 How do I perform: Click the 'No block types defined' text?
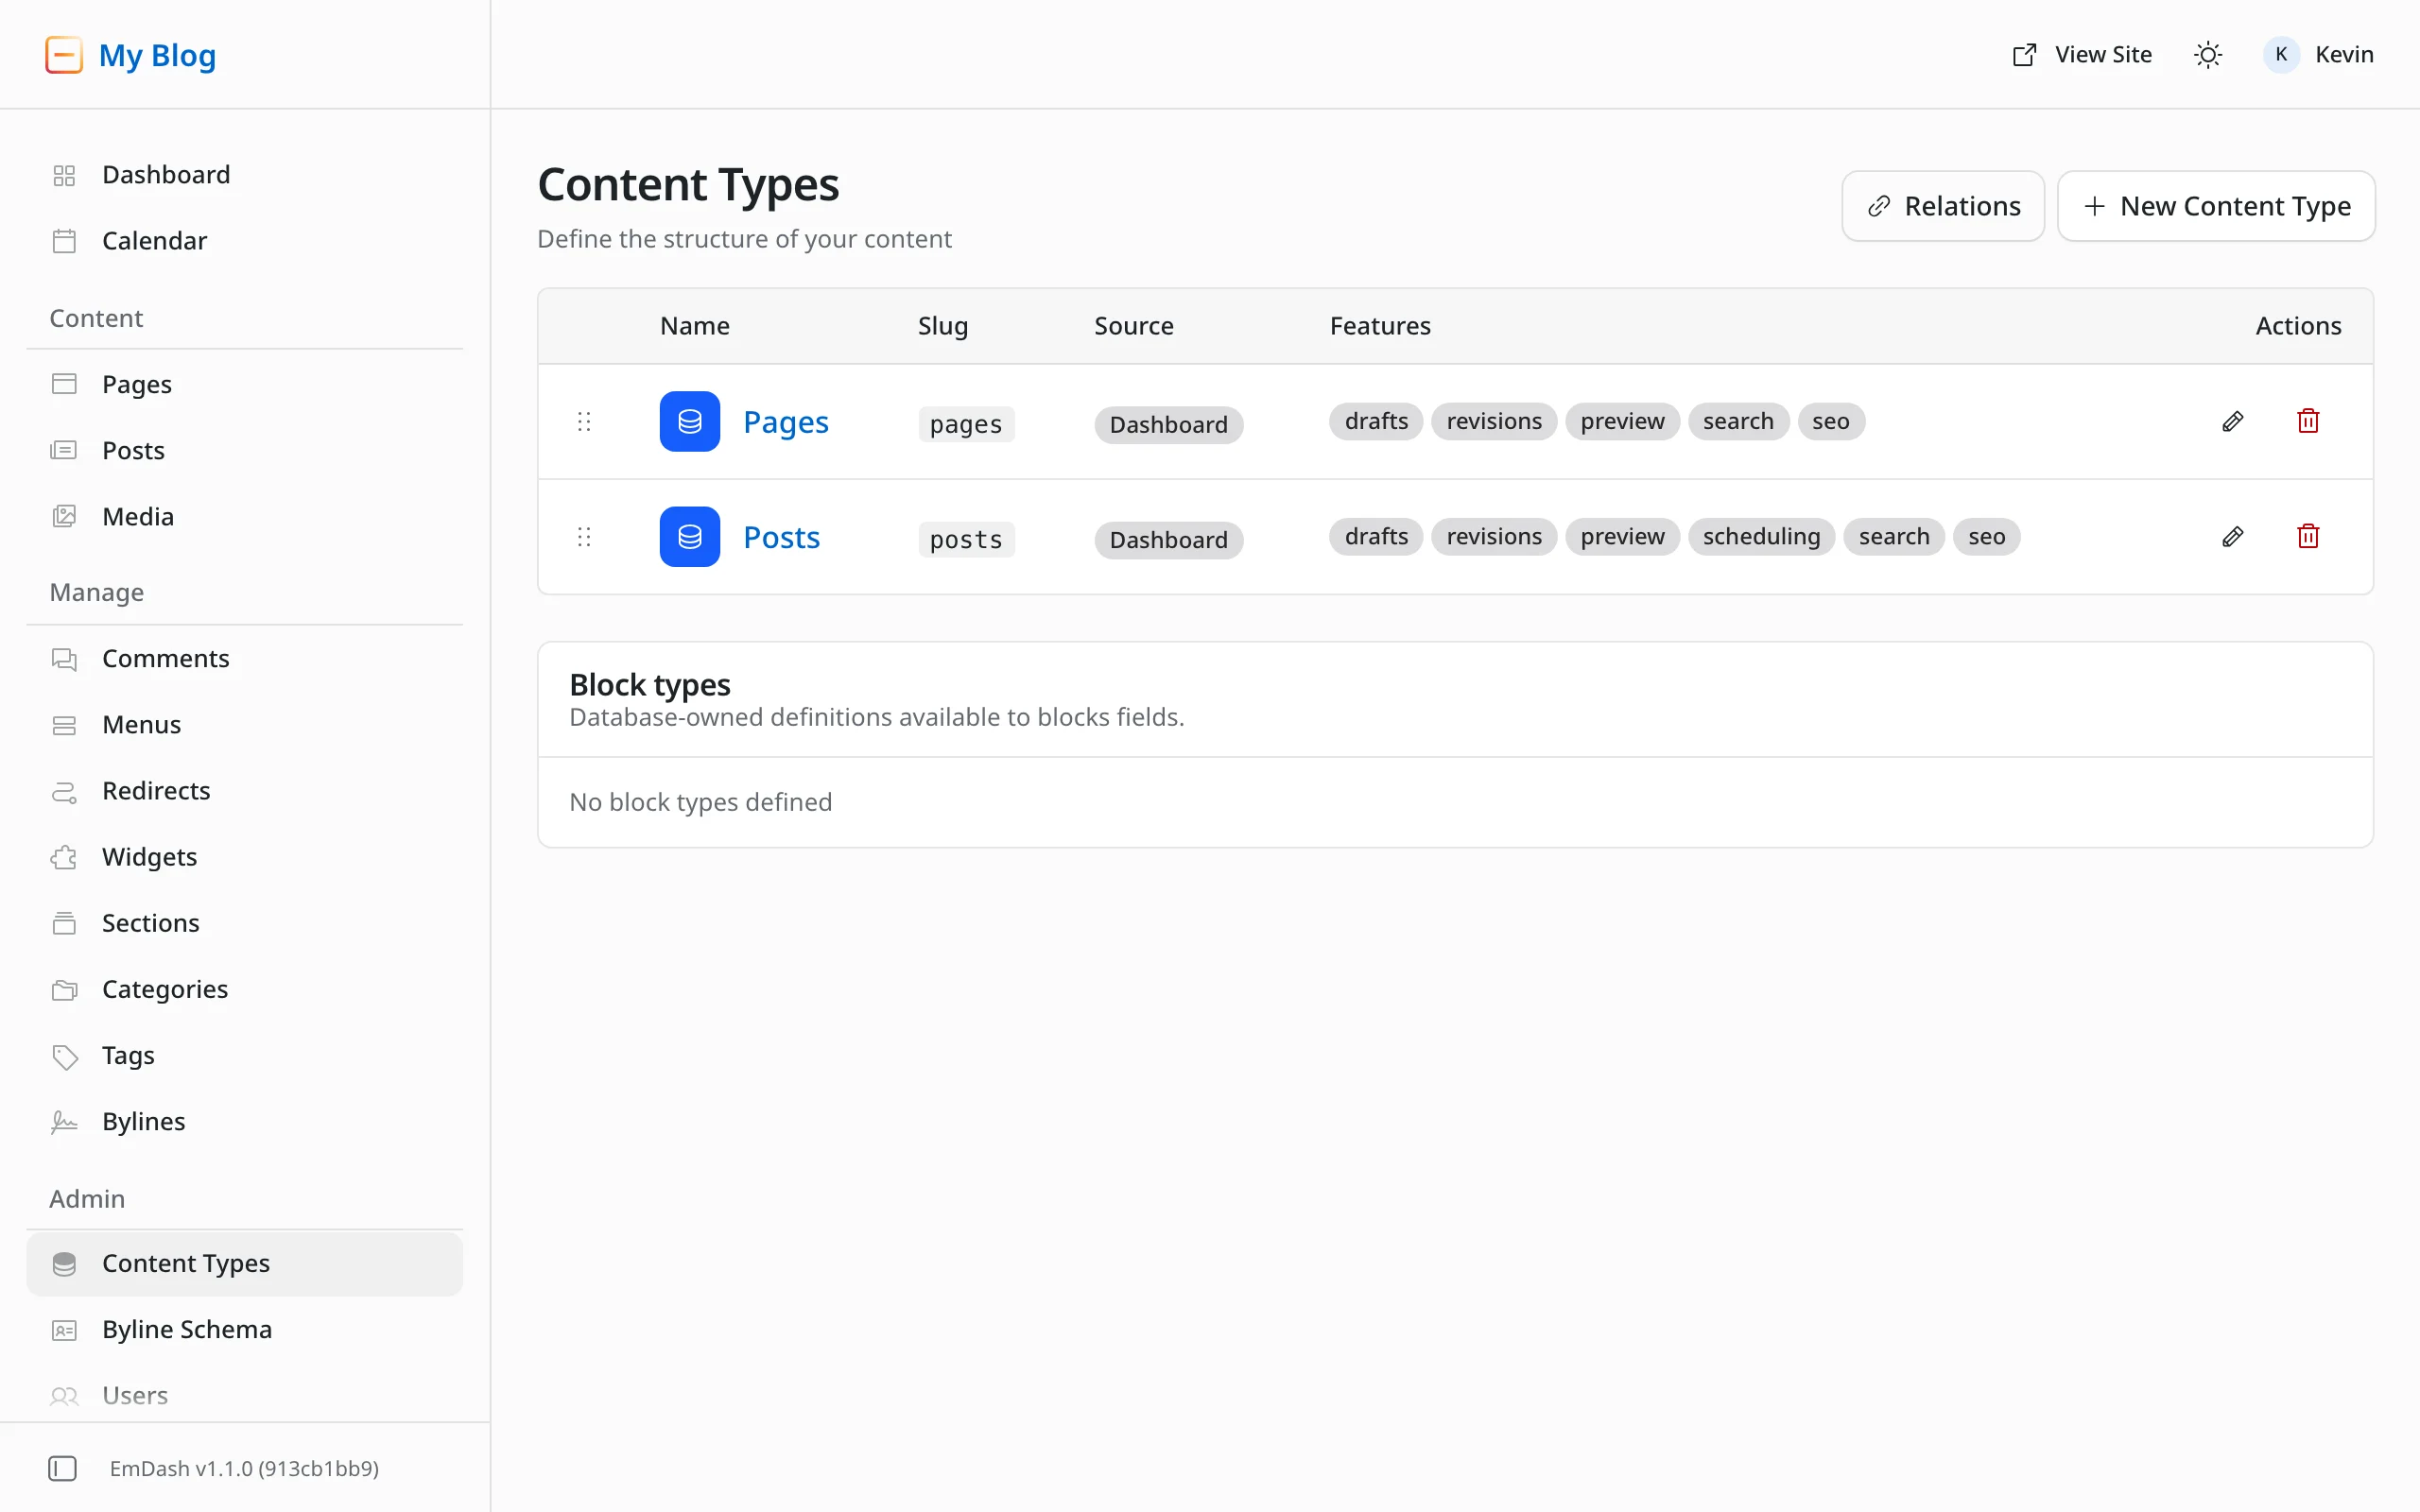701,802
